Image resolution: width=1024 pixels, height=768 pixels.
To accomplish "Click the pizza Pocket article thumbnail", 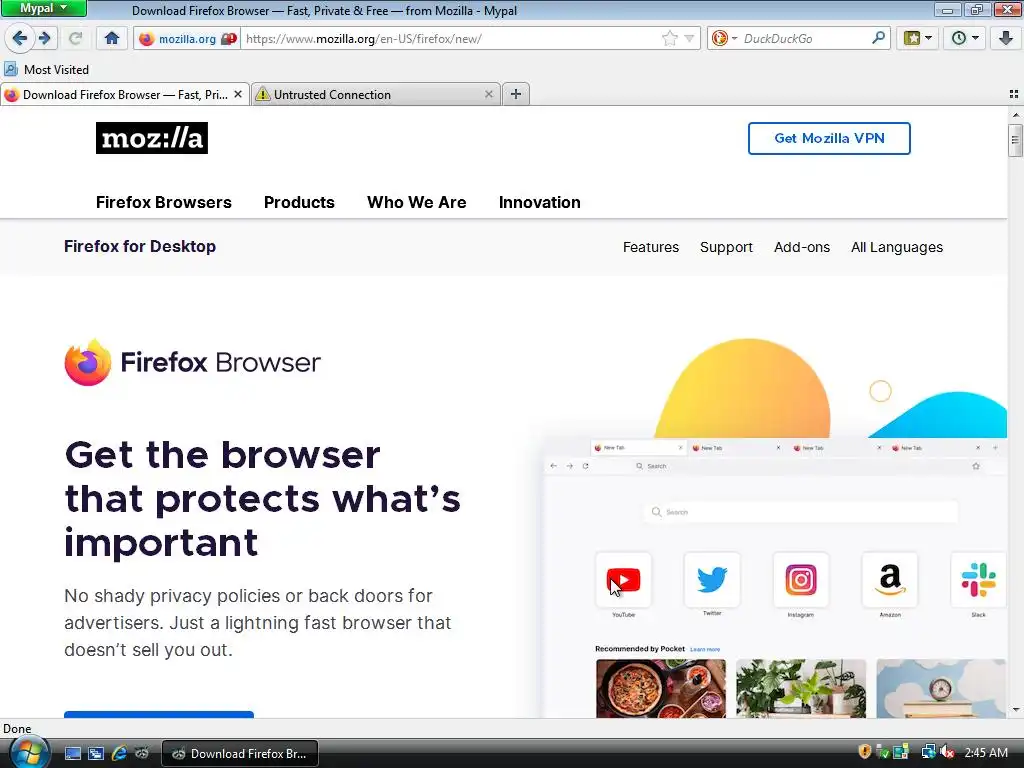I will tap(661, 688).
